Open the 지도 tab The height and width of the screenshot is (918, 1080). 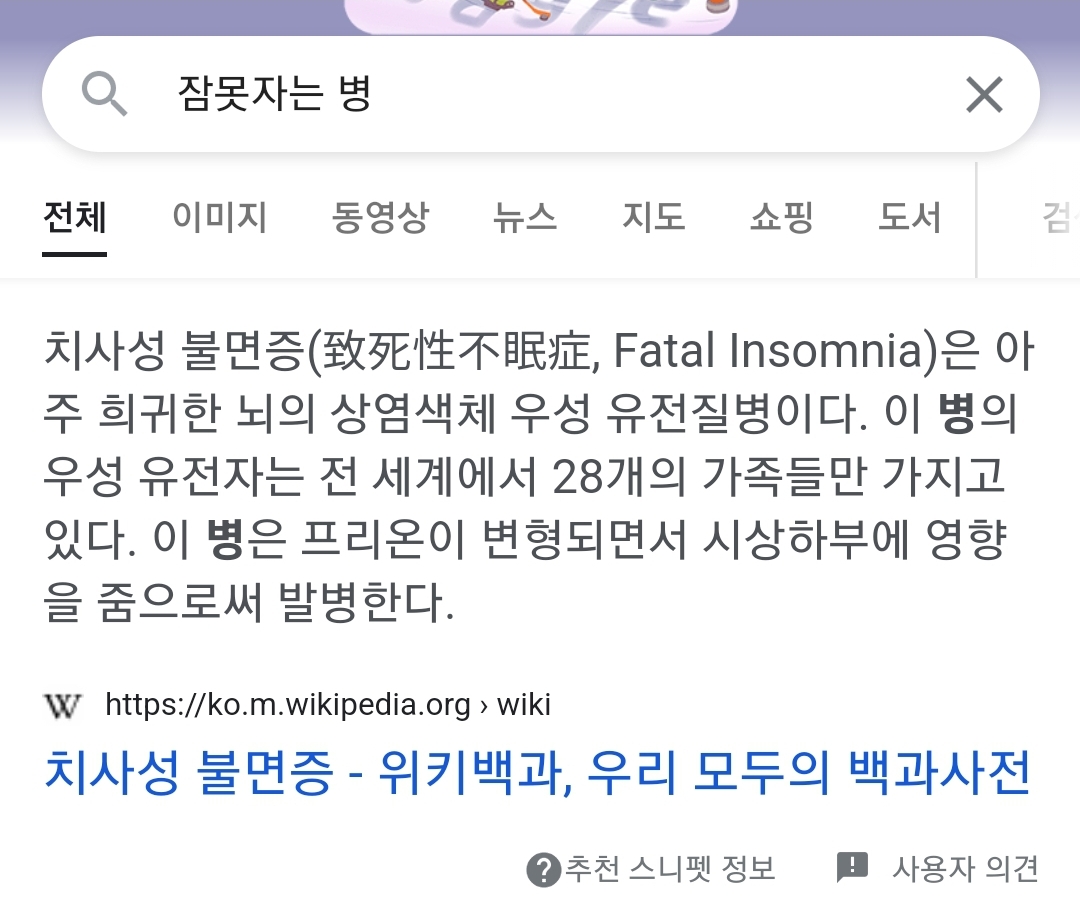tap(653, 218)
